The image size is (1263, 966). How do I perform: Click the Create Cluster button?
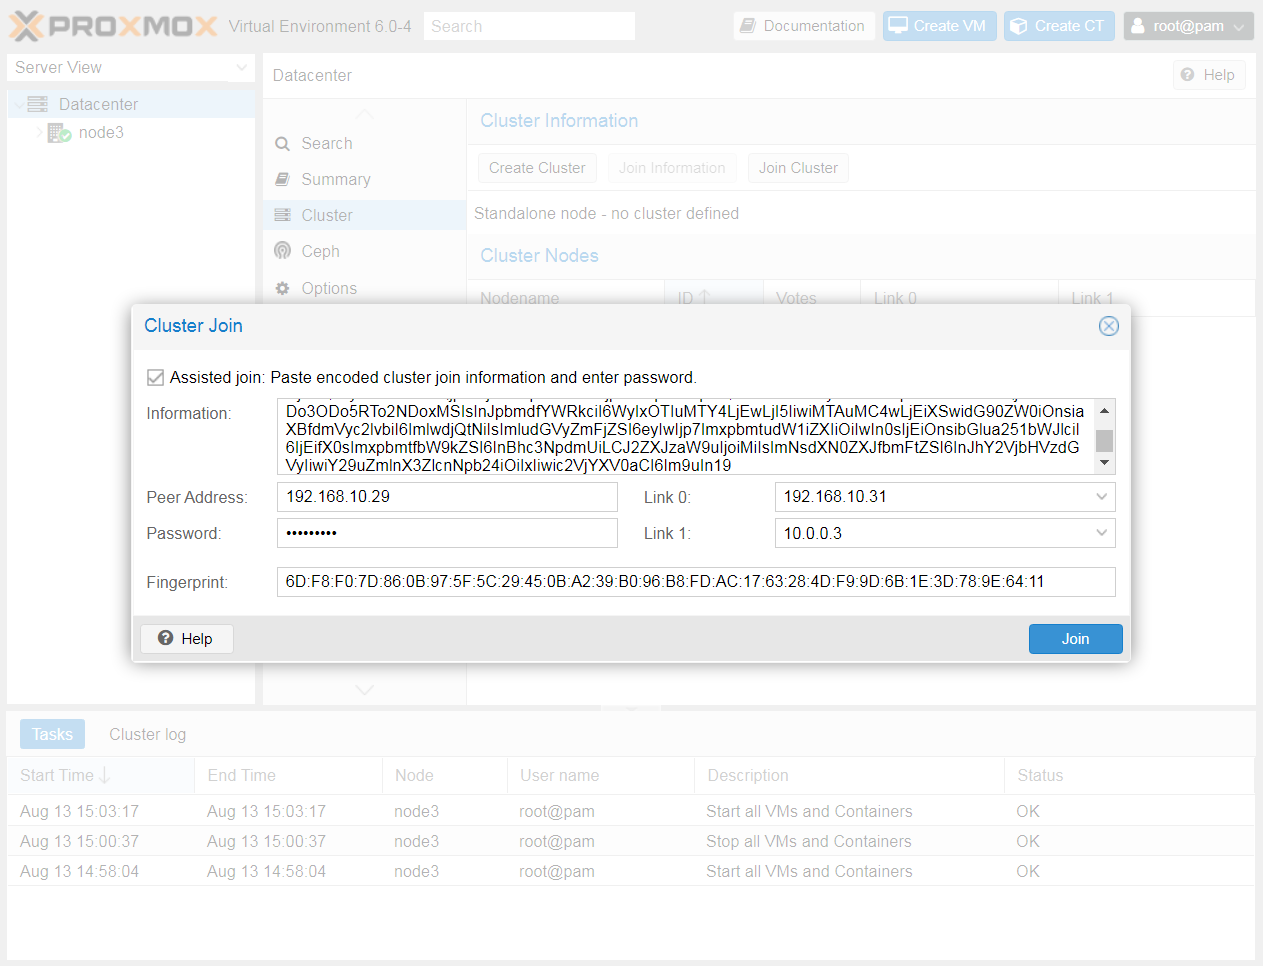coord(537,168)
